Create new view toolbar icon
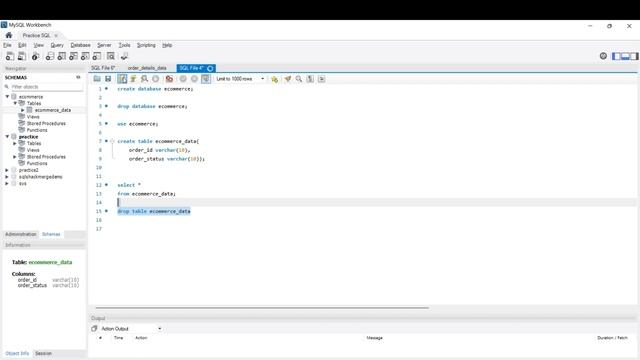Screen dimensions: 640x360 (x=73, y=56)
